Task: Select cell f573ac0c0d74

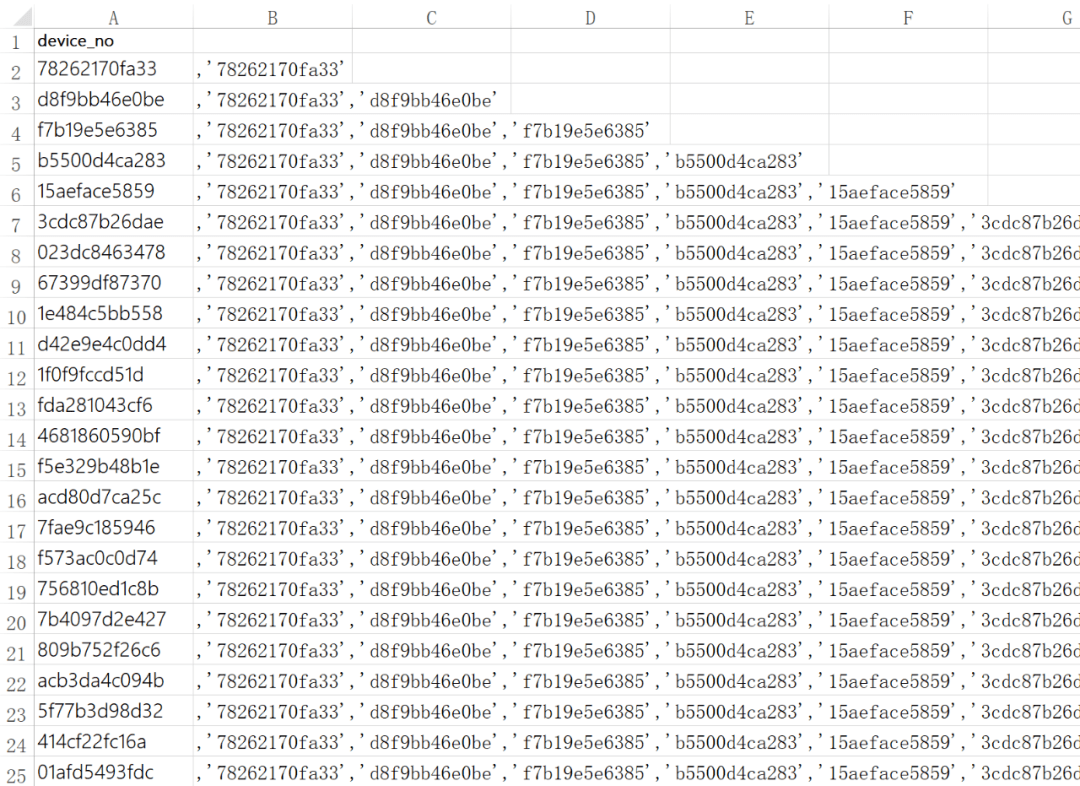Action: tap(114, 557)
